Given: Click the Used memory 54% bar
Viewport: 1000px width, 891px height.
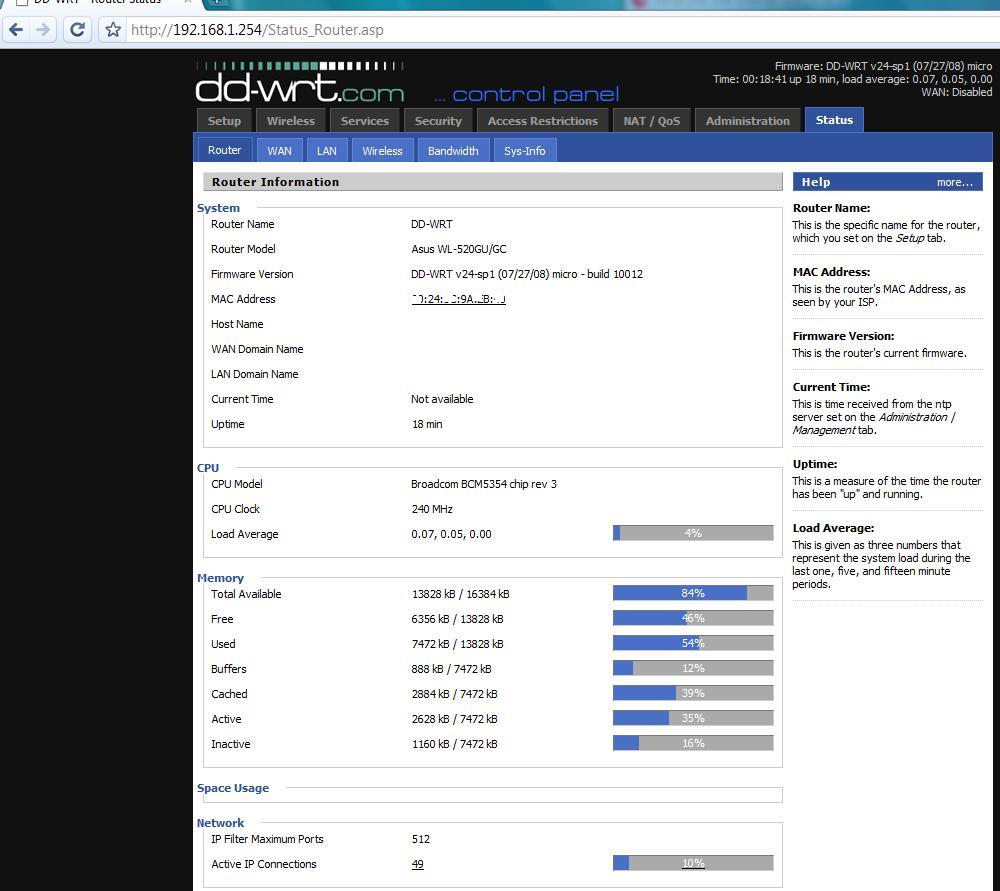Looking at the screenshot, I should [x=693, y=643].
